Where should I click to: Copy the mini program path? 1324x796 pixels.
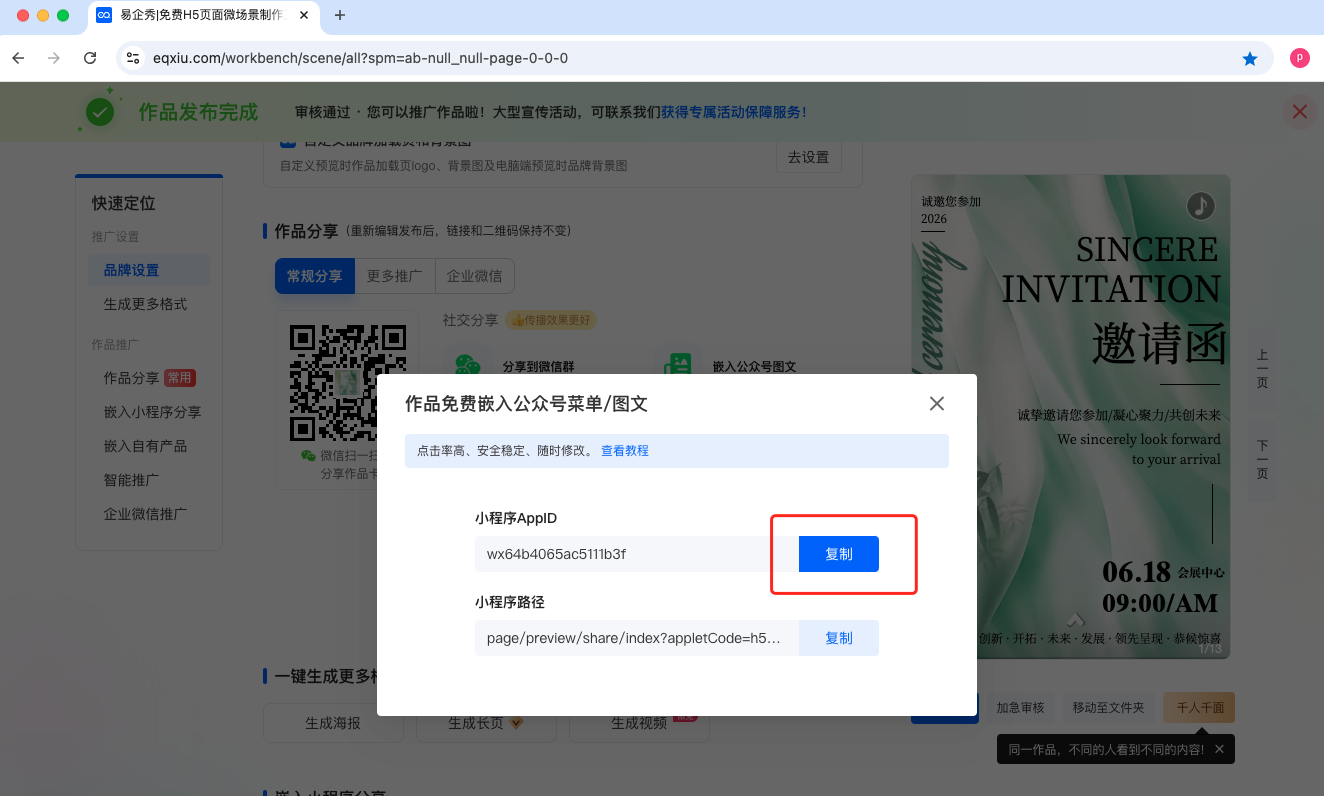(x=838, y=638)
